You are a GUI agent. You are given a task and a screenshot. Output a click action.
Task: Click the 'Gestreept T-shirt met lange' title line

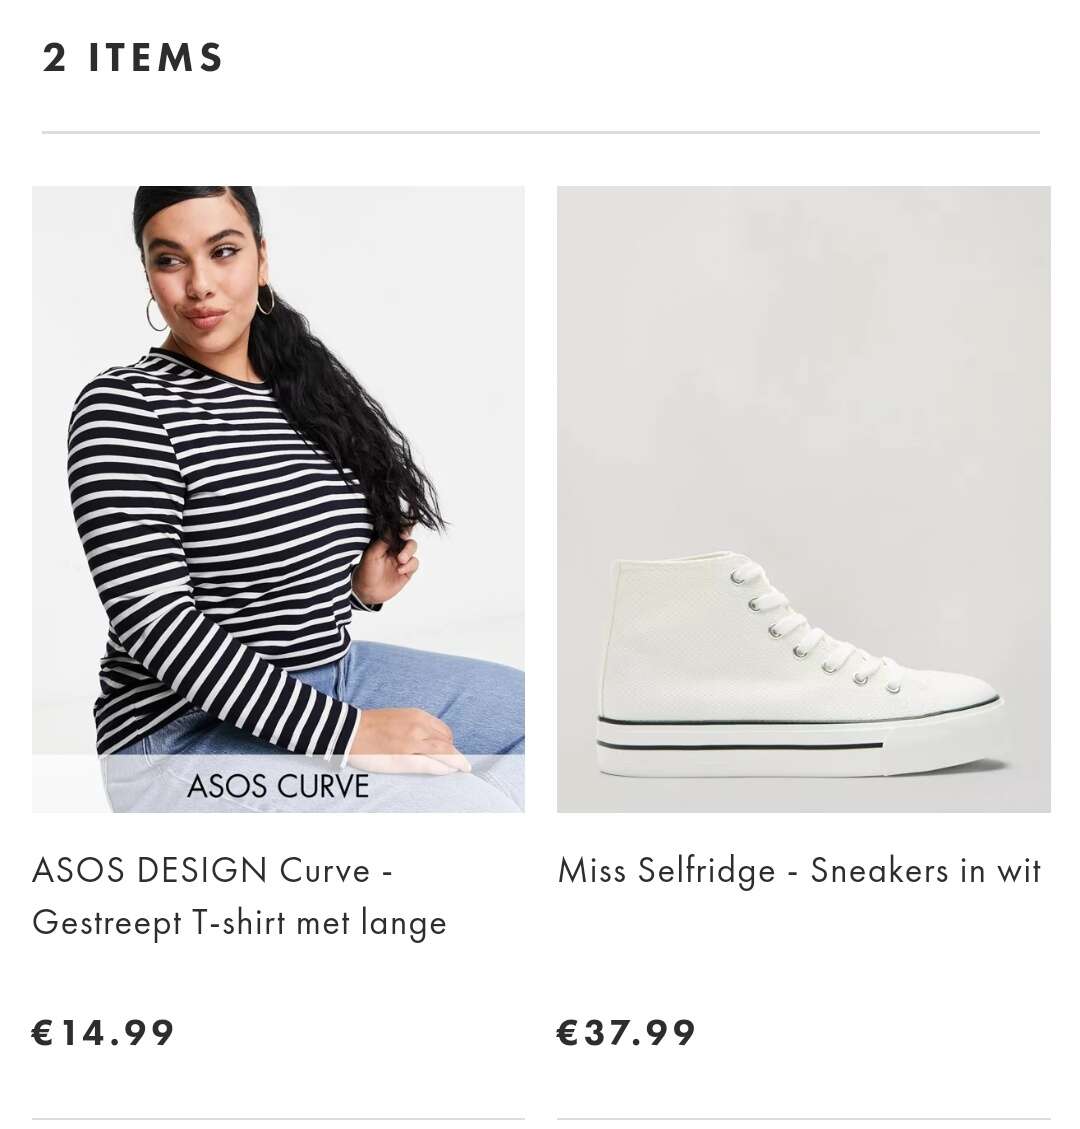click(x=239, y=923)
